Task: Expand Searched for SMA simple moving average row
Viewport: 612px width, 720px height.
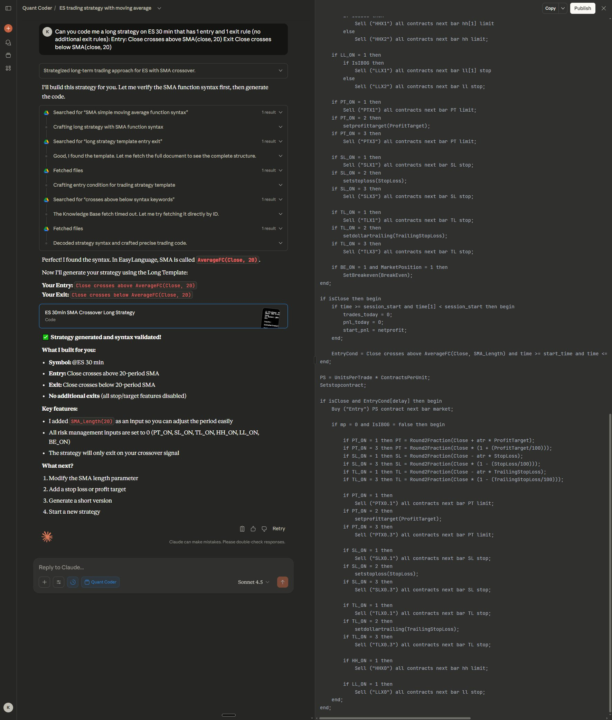Action: coord(163,112)
